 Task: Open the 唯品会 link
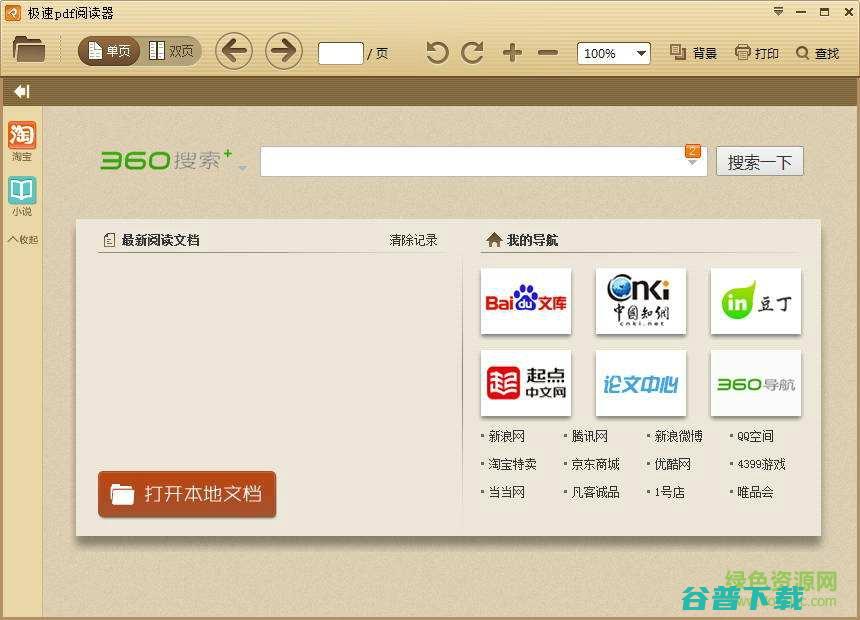point(755,492)
